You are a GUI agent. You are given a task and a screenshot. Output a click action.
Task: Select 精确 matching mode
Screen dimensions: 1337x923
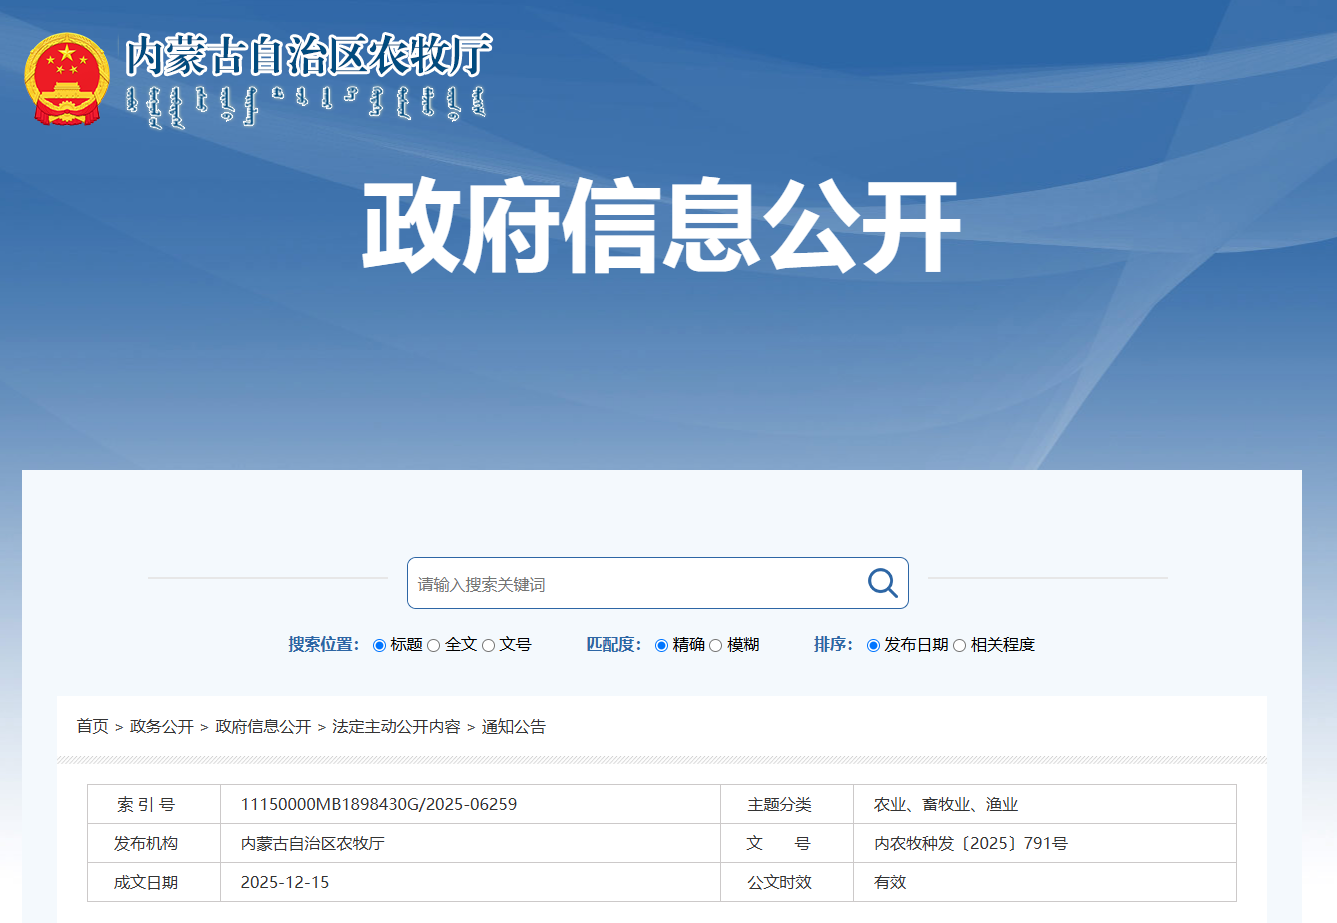(662, 645)
